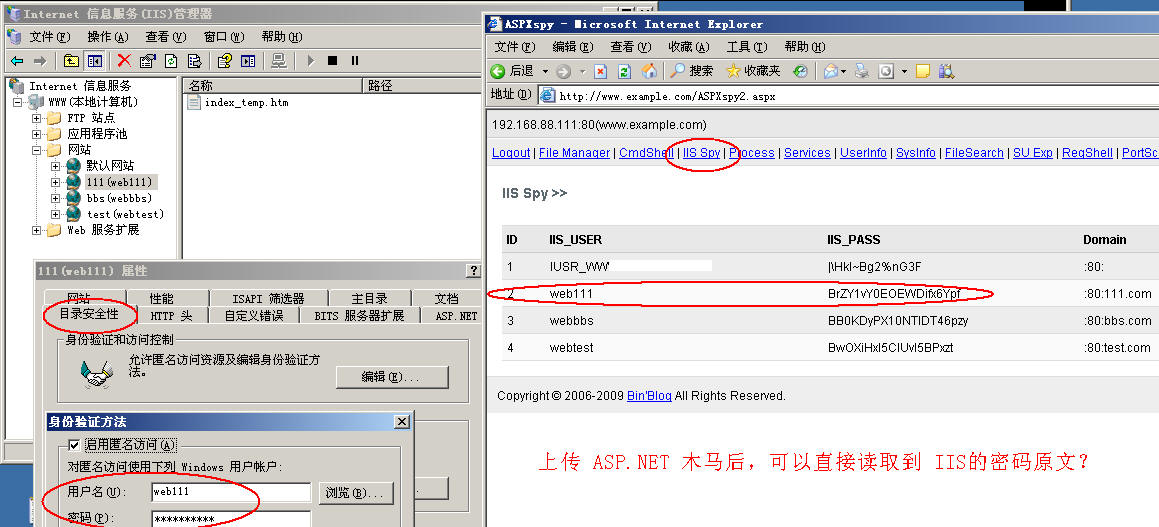
Task: Switch to HTTP 头 tab
Action: click(x=171, y=316)
